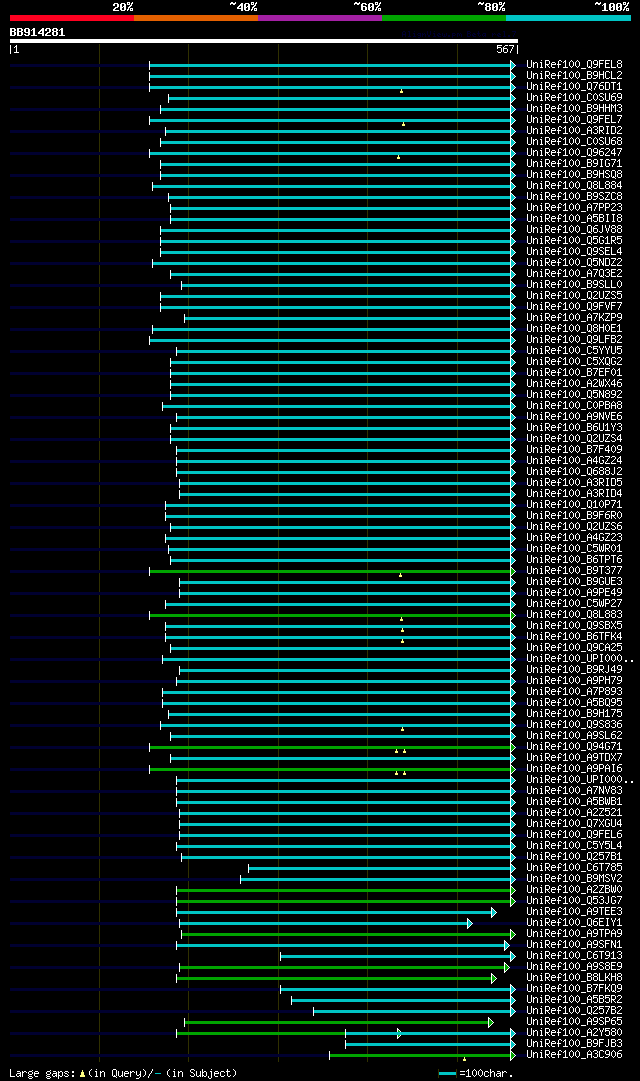Select hit label UniRef100_Q5N892

[574, 395]
